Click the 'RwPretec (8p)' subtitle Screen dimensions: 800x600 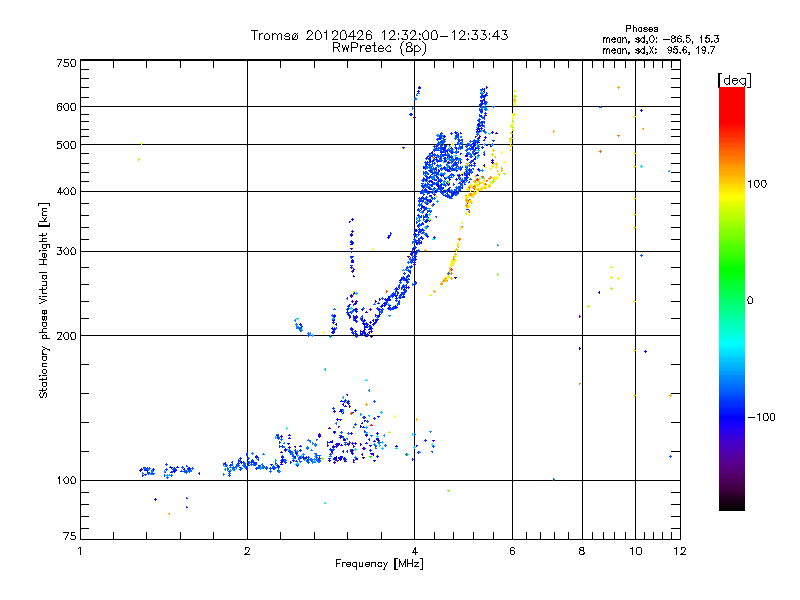point(379,48)
